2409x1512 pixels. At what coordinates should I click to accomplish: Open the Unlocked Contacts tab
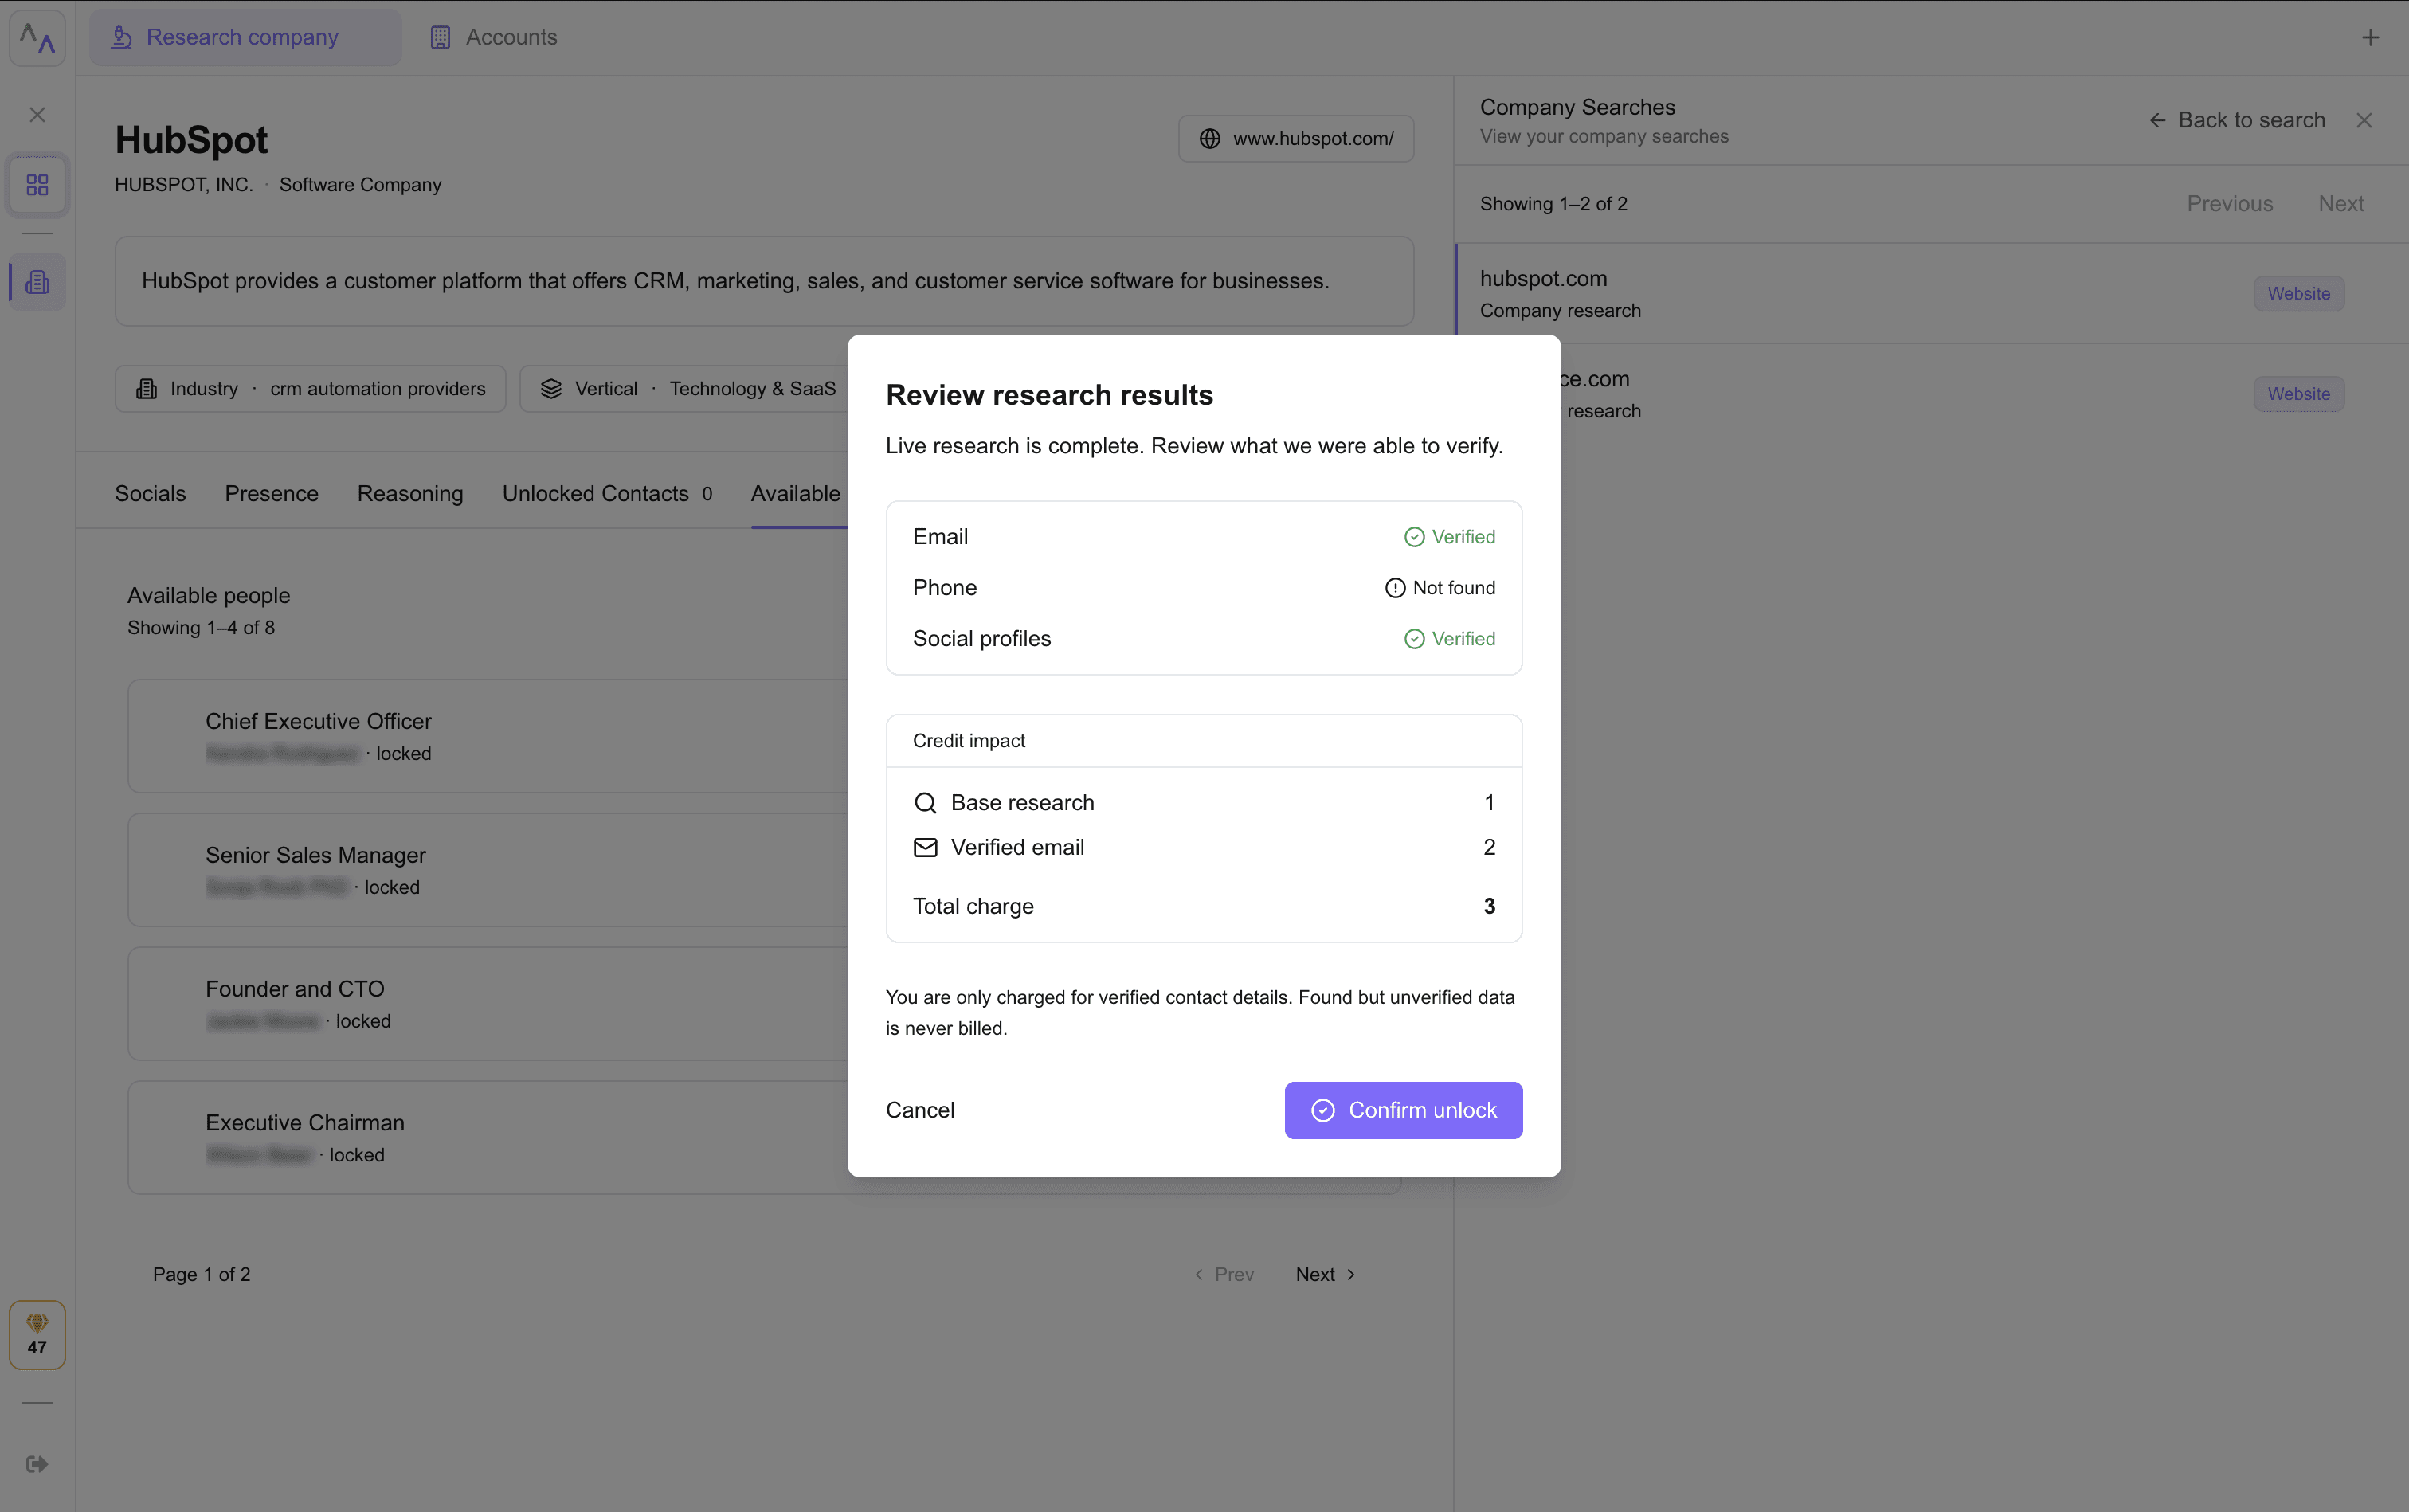point(606,494)
